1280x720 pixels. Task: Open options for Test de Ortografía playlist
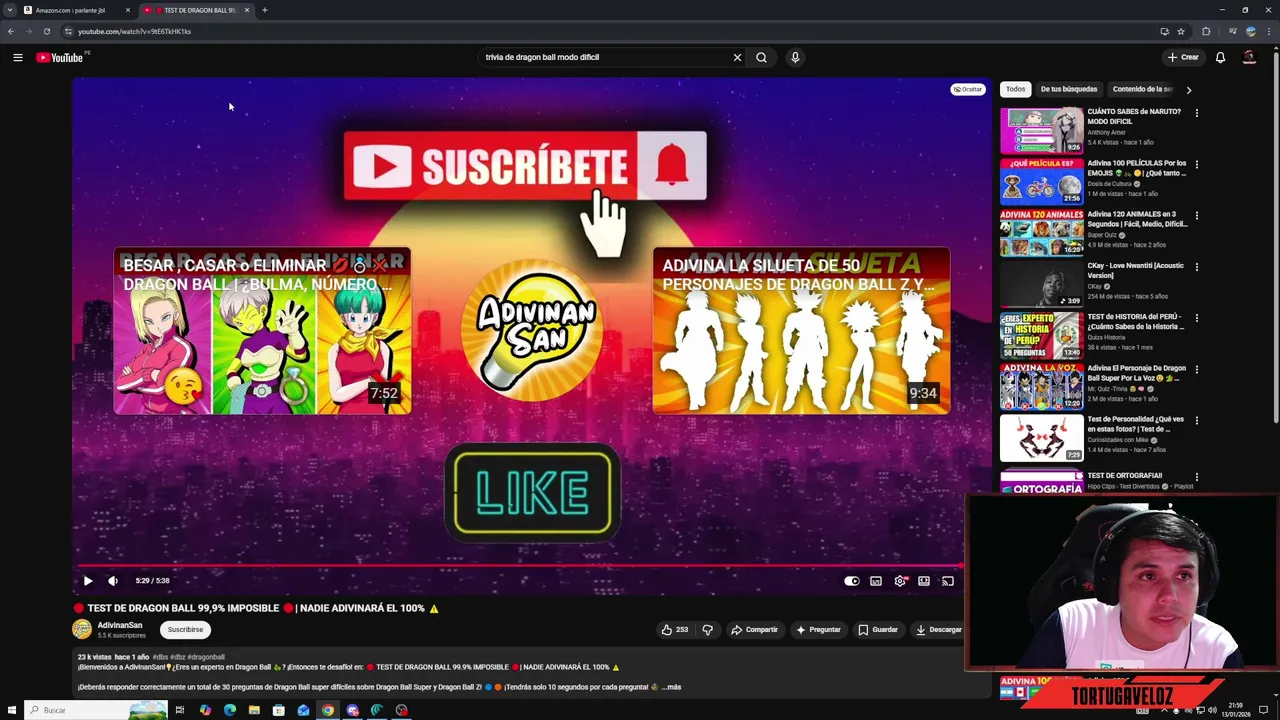(1197, 477)
